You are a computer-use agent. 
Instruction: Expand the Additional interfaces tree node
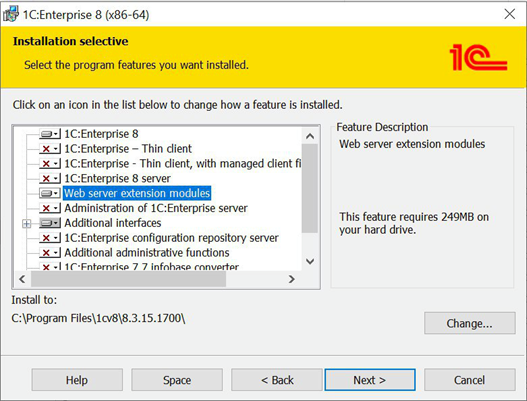tap(27, 224)
